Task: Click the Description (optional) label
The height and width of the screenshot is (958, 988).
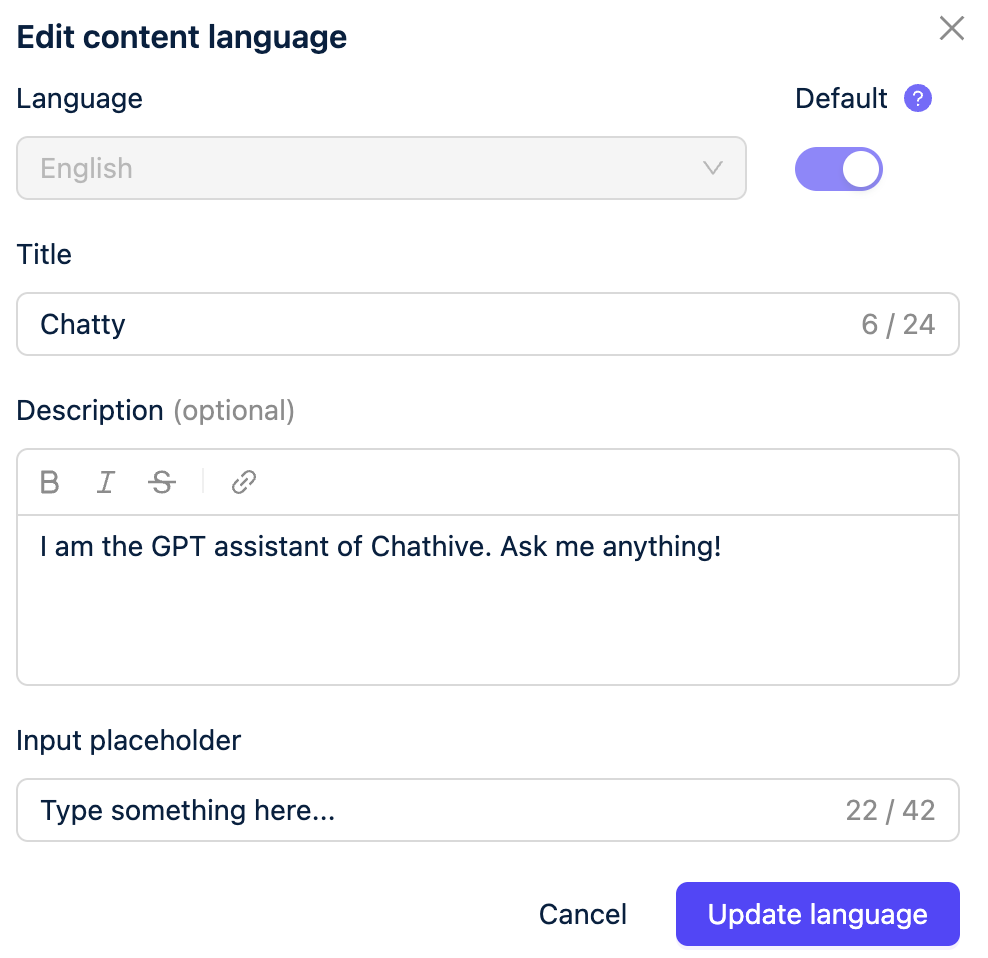Action: click(x=155, y=410)
